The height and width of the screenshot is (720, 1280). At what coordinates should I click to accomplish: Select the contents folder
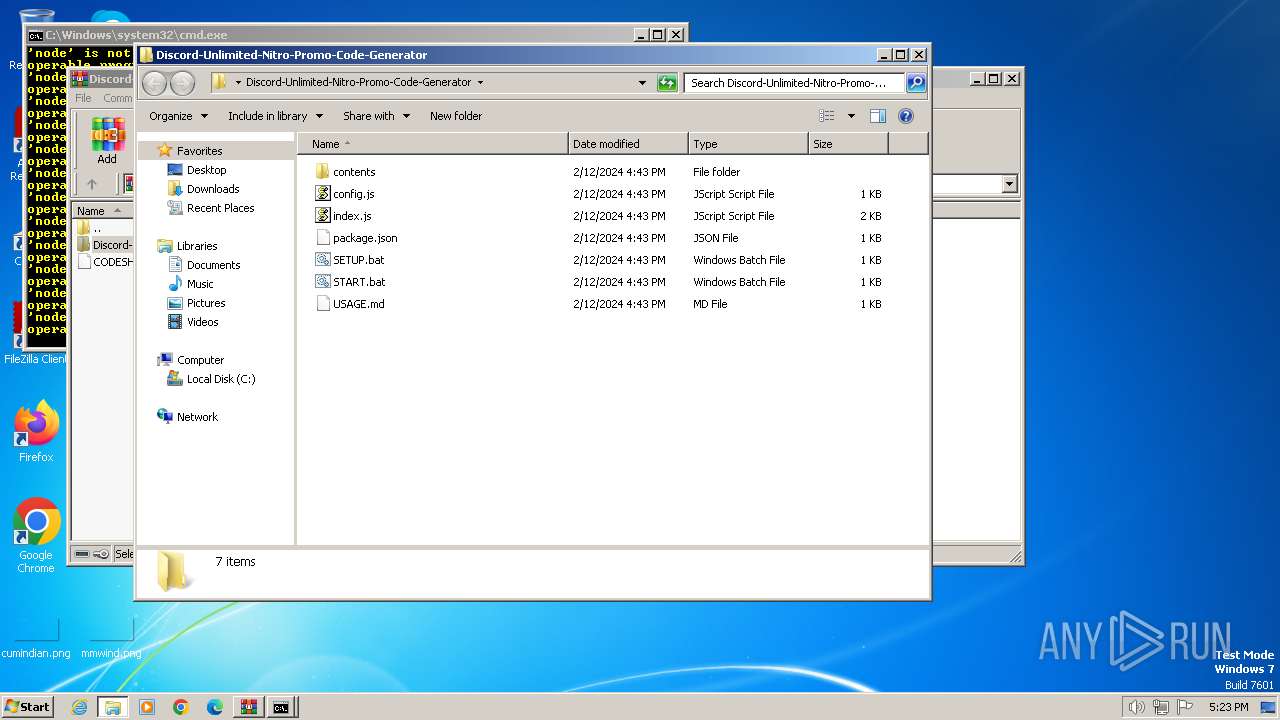(354, 172)
